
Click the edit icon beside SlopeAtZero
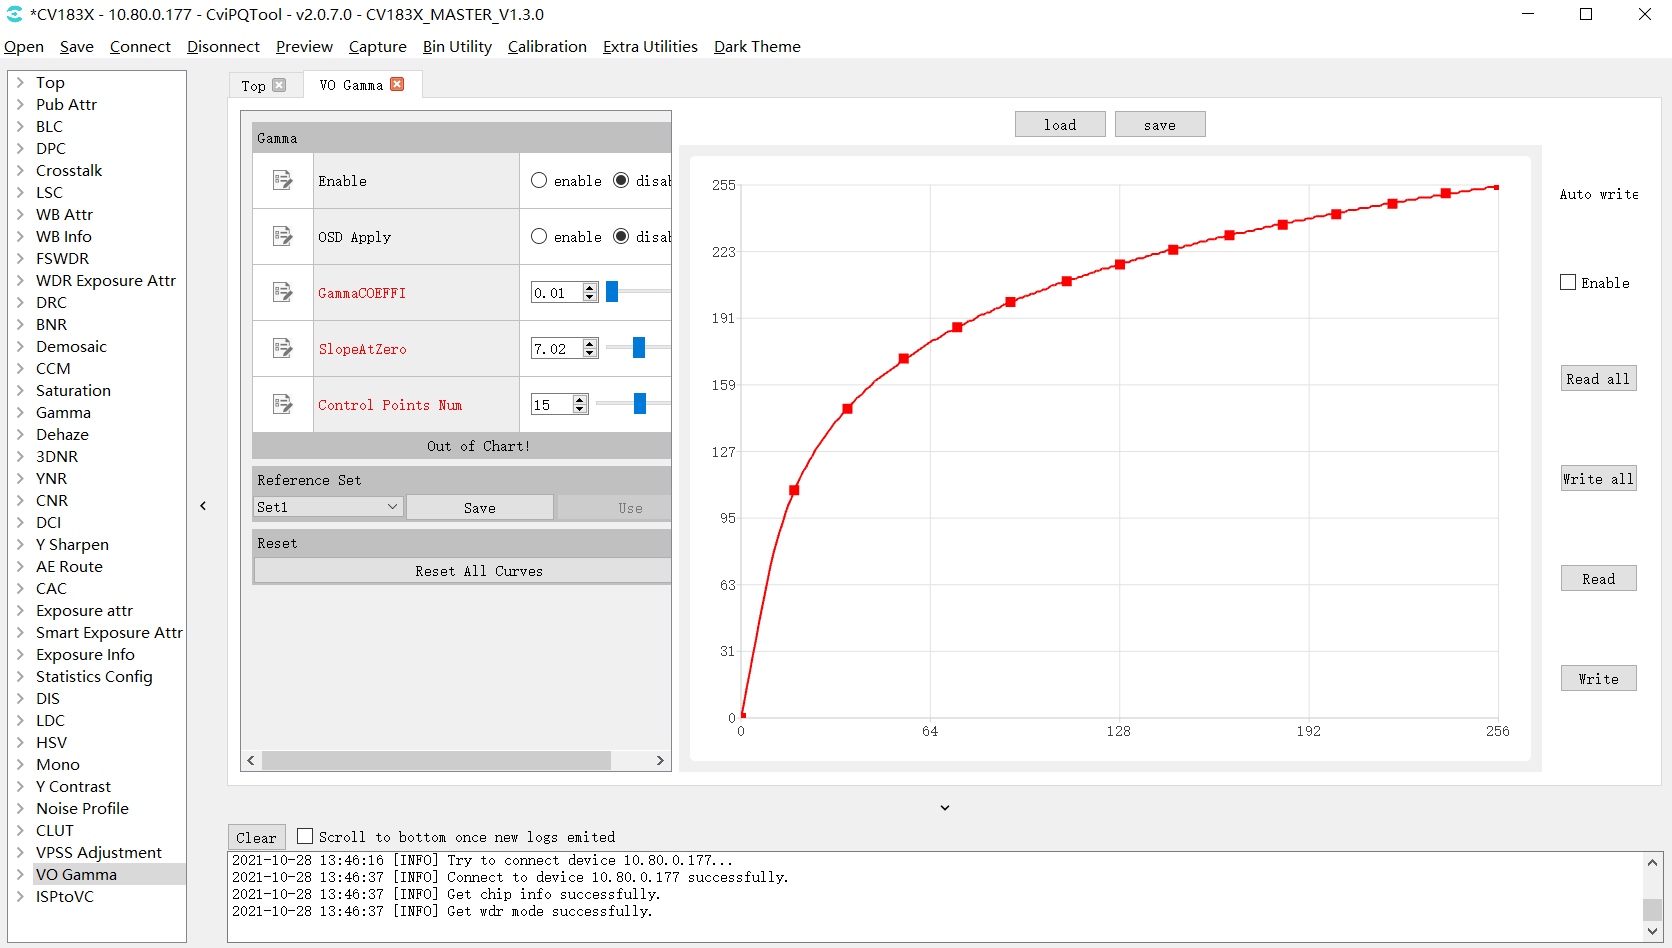click(283, 348)
